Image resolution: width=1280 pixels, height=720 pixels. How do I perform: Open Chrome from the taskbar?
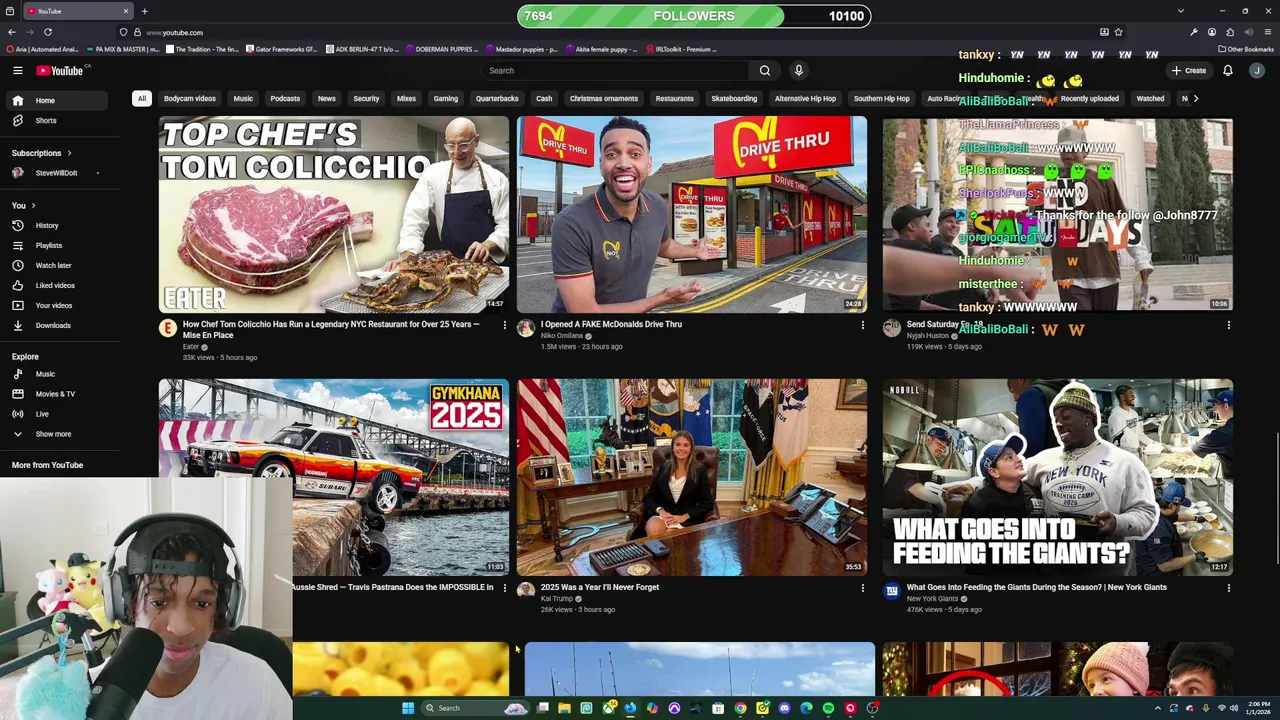(740, 708)
